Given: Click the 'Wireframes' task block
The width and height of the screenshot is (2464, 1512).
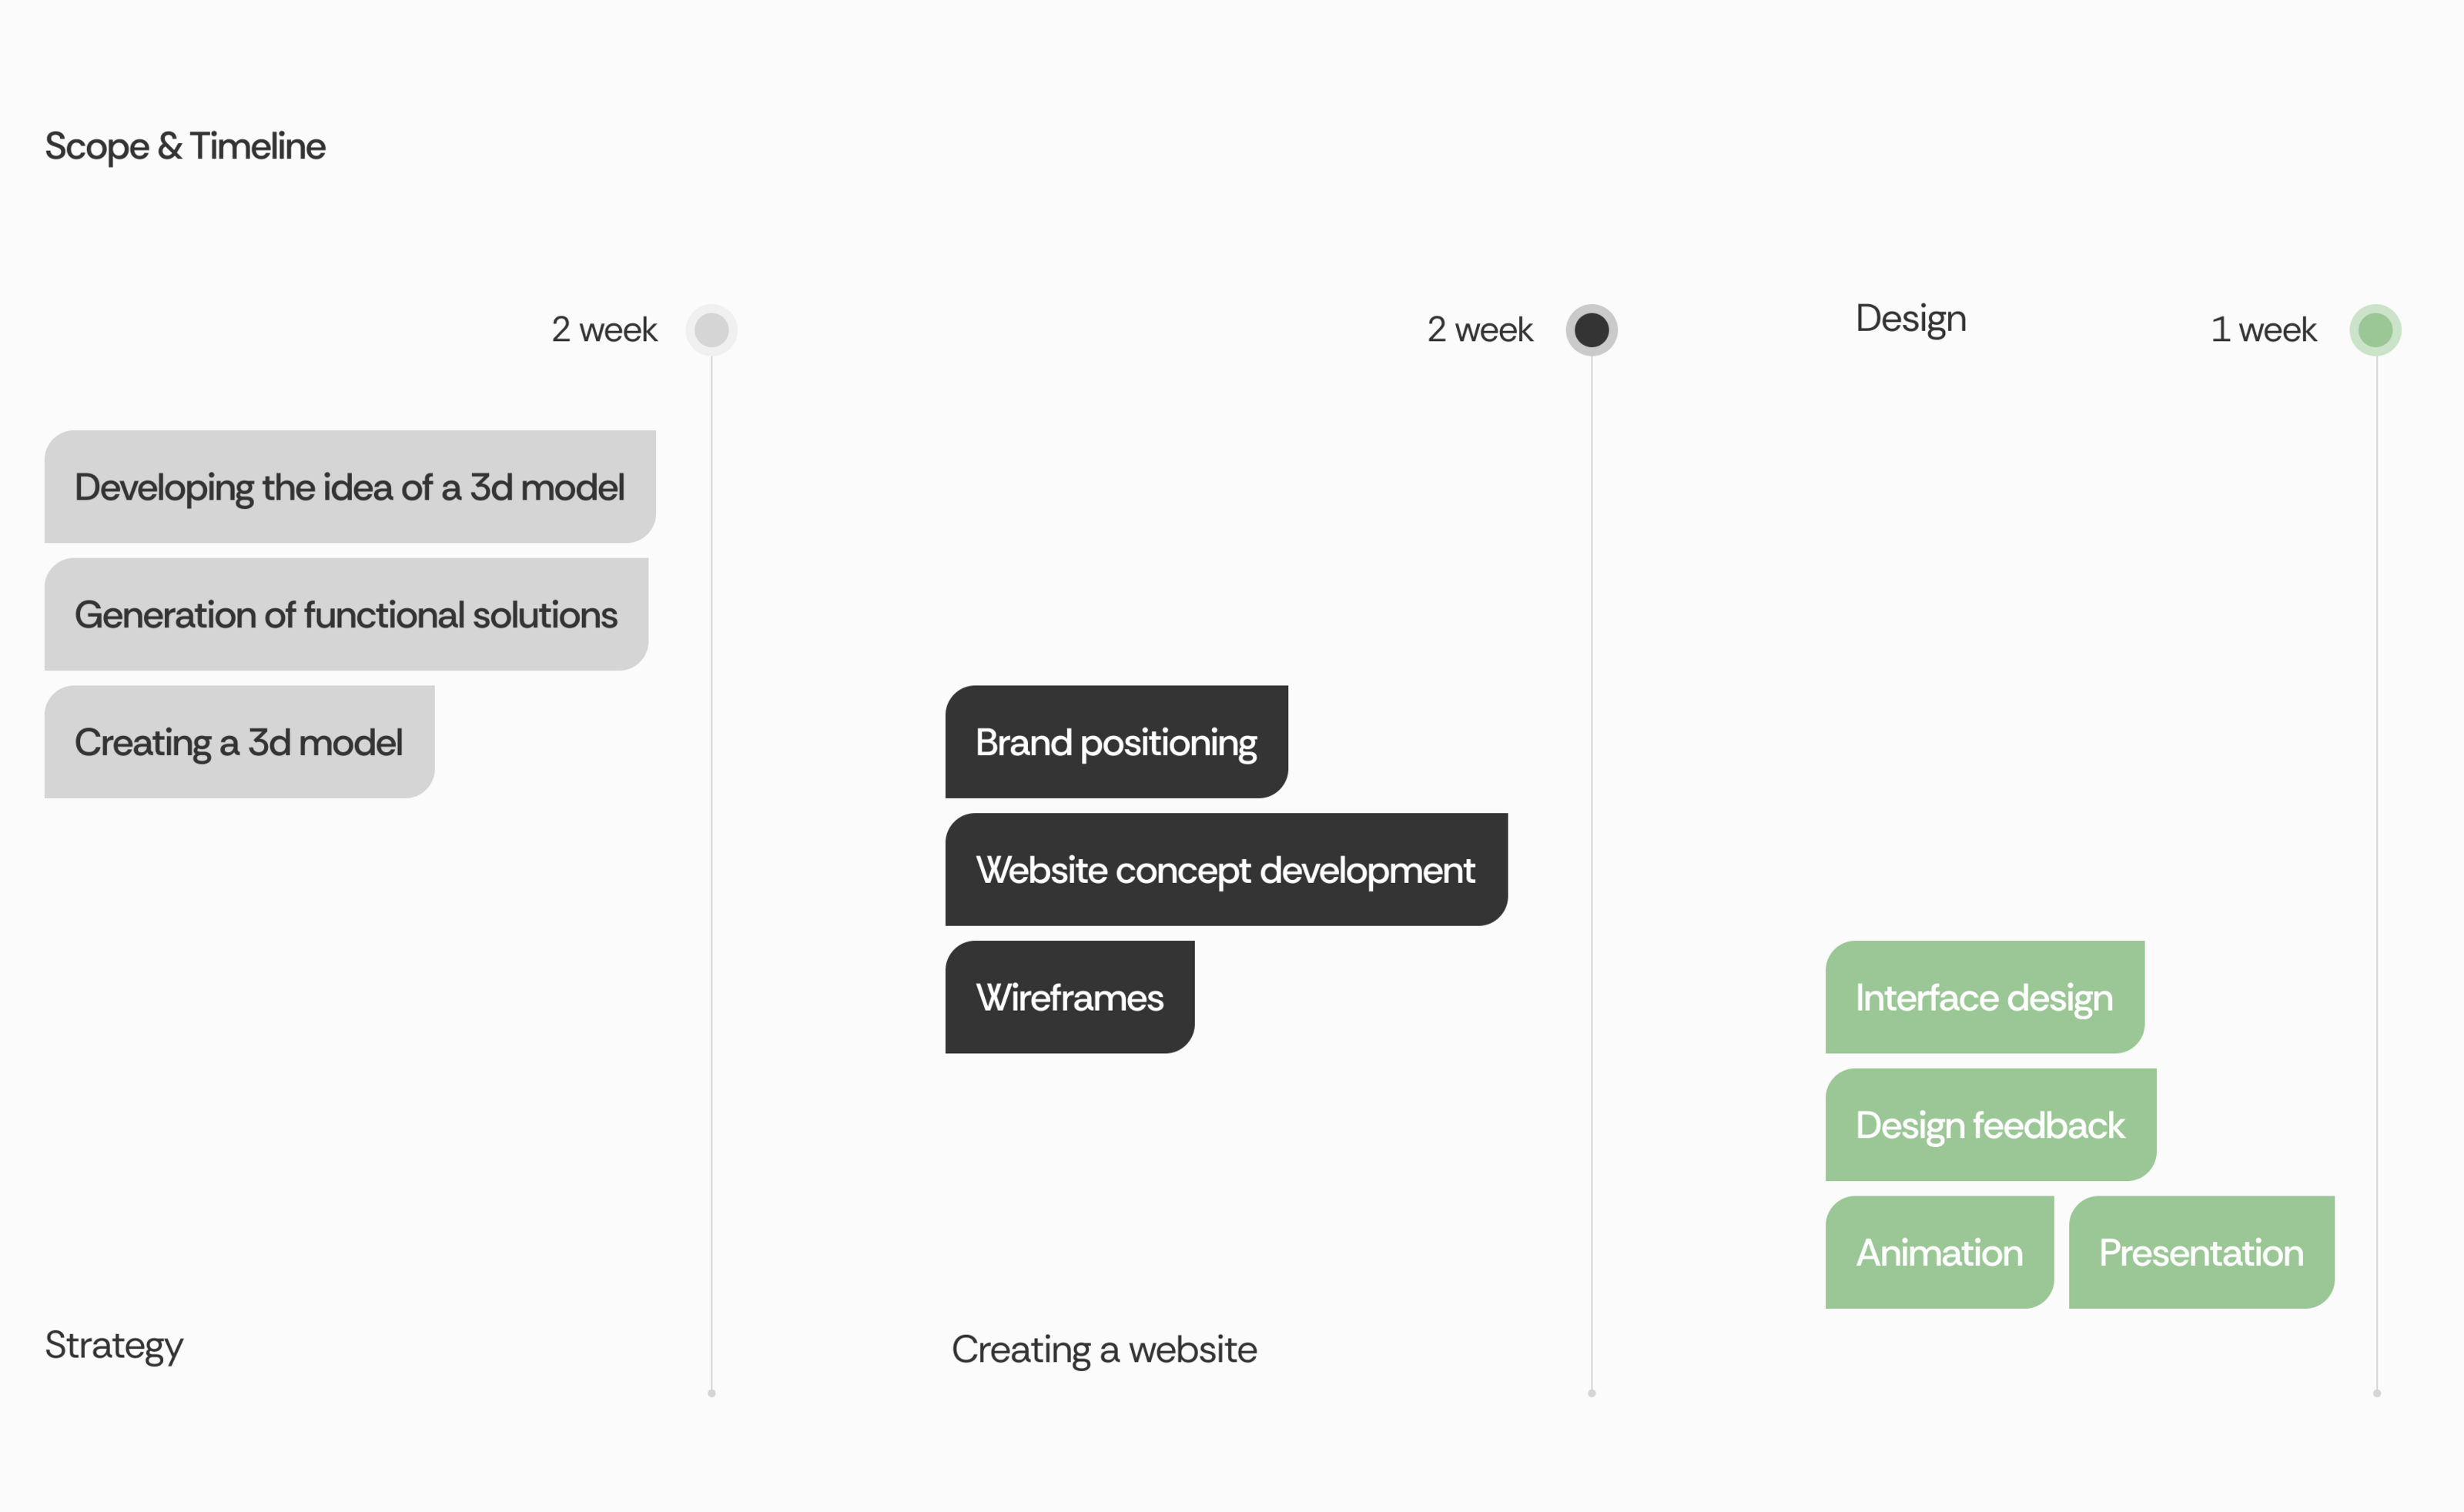Looking at the screenshot, I should 1069,997.
